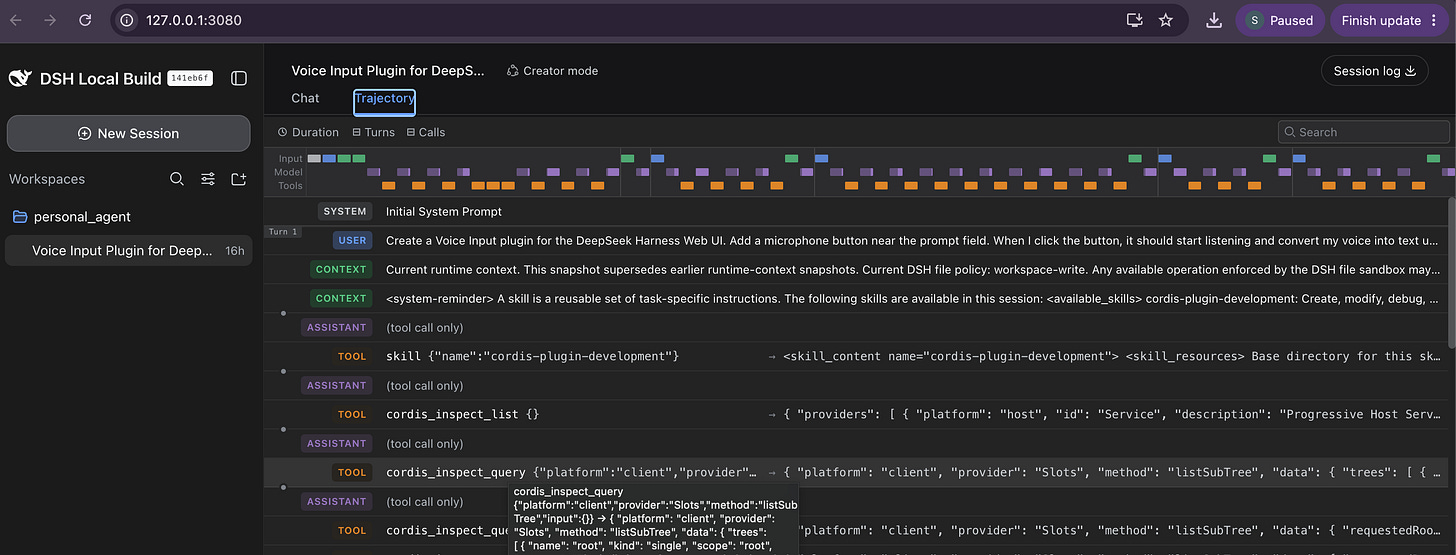Click the 16h timestamp in sidebar
The width and height of the screenshot is (1456, 555).
point(234,251)
